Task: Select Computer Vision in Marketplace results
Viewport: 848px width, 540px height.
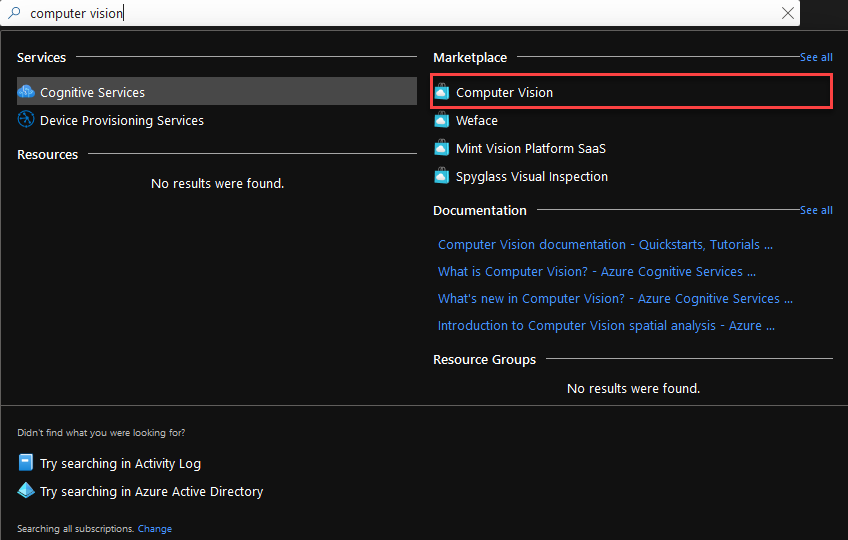Action: (504, 92)
